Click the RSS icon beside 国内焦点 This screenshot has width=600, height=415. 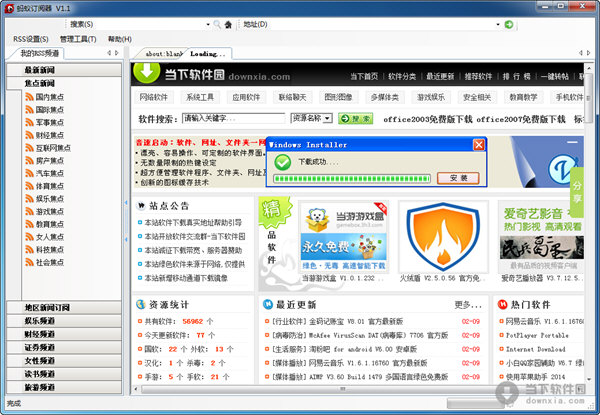29,97
